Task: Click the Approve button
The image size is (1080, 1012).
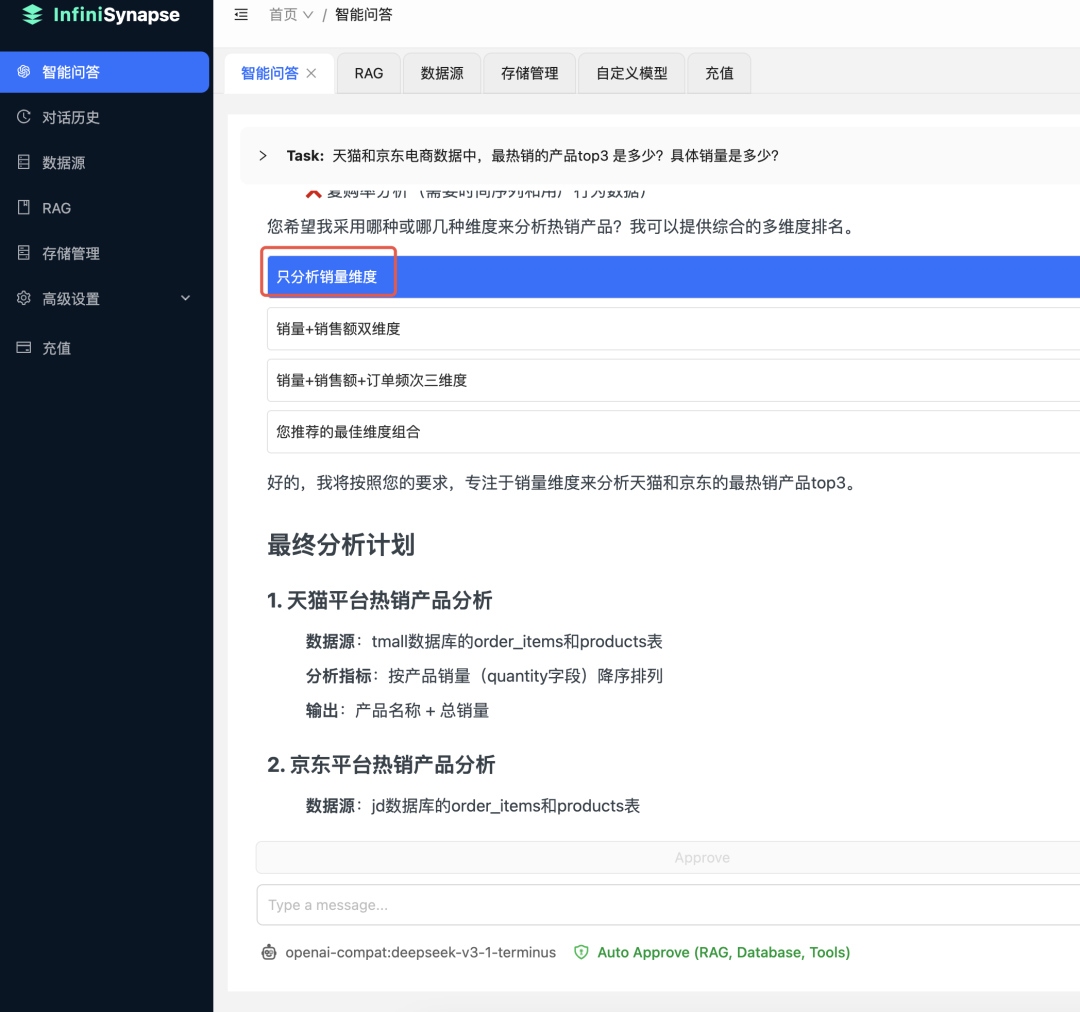Action: pos(668,858)
